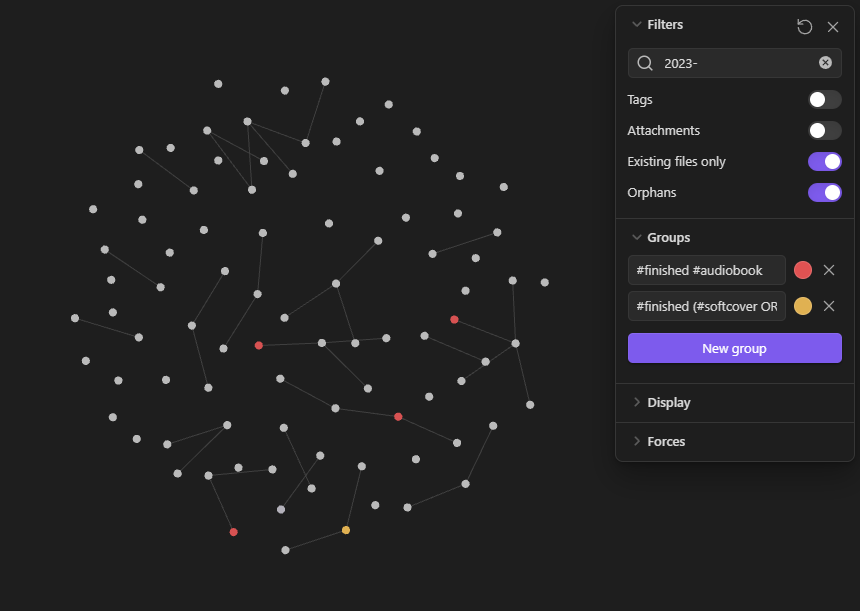
Task: Edit the #finished #audiobook query field
Action: 706,270
